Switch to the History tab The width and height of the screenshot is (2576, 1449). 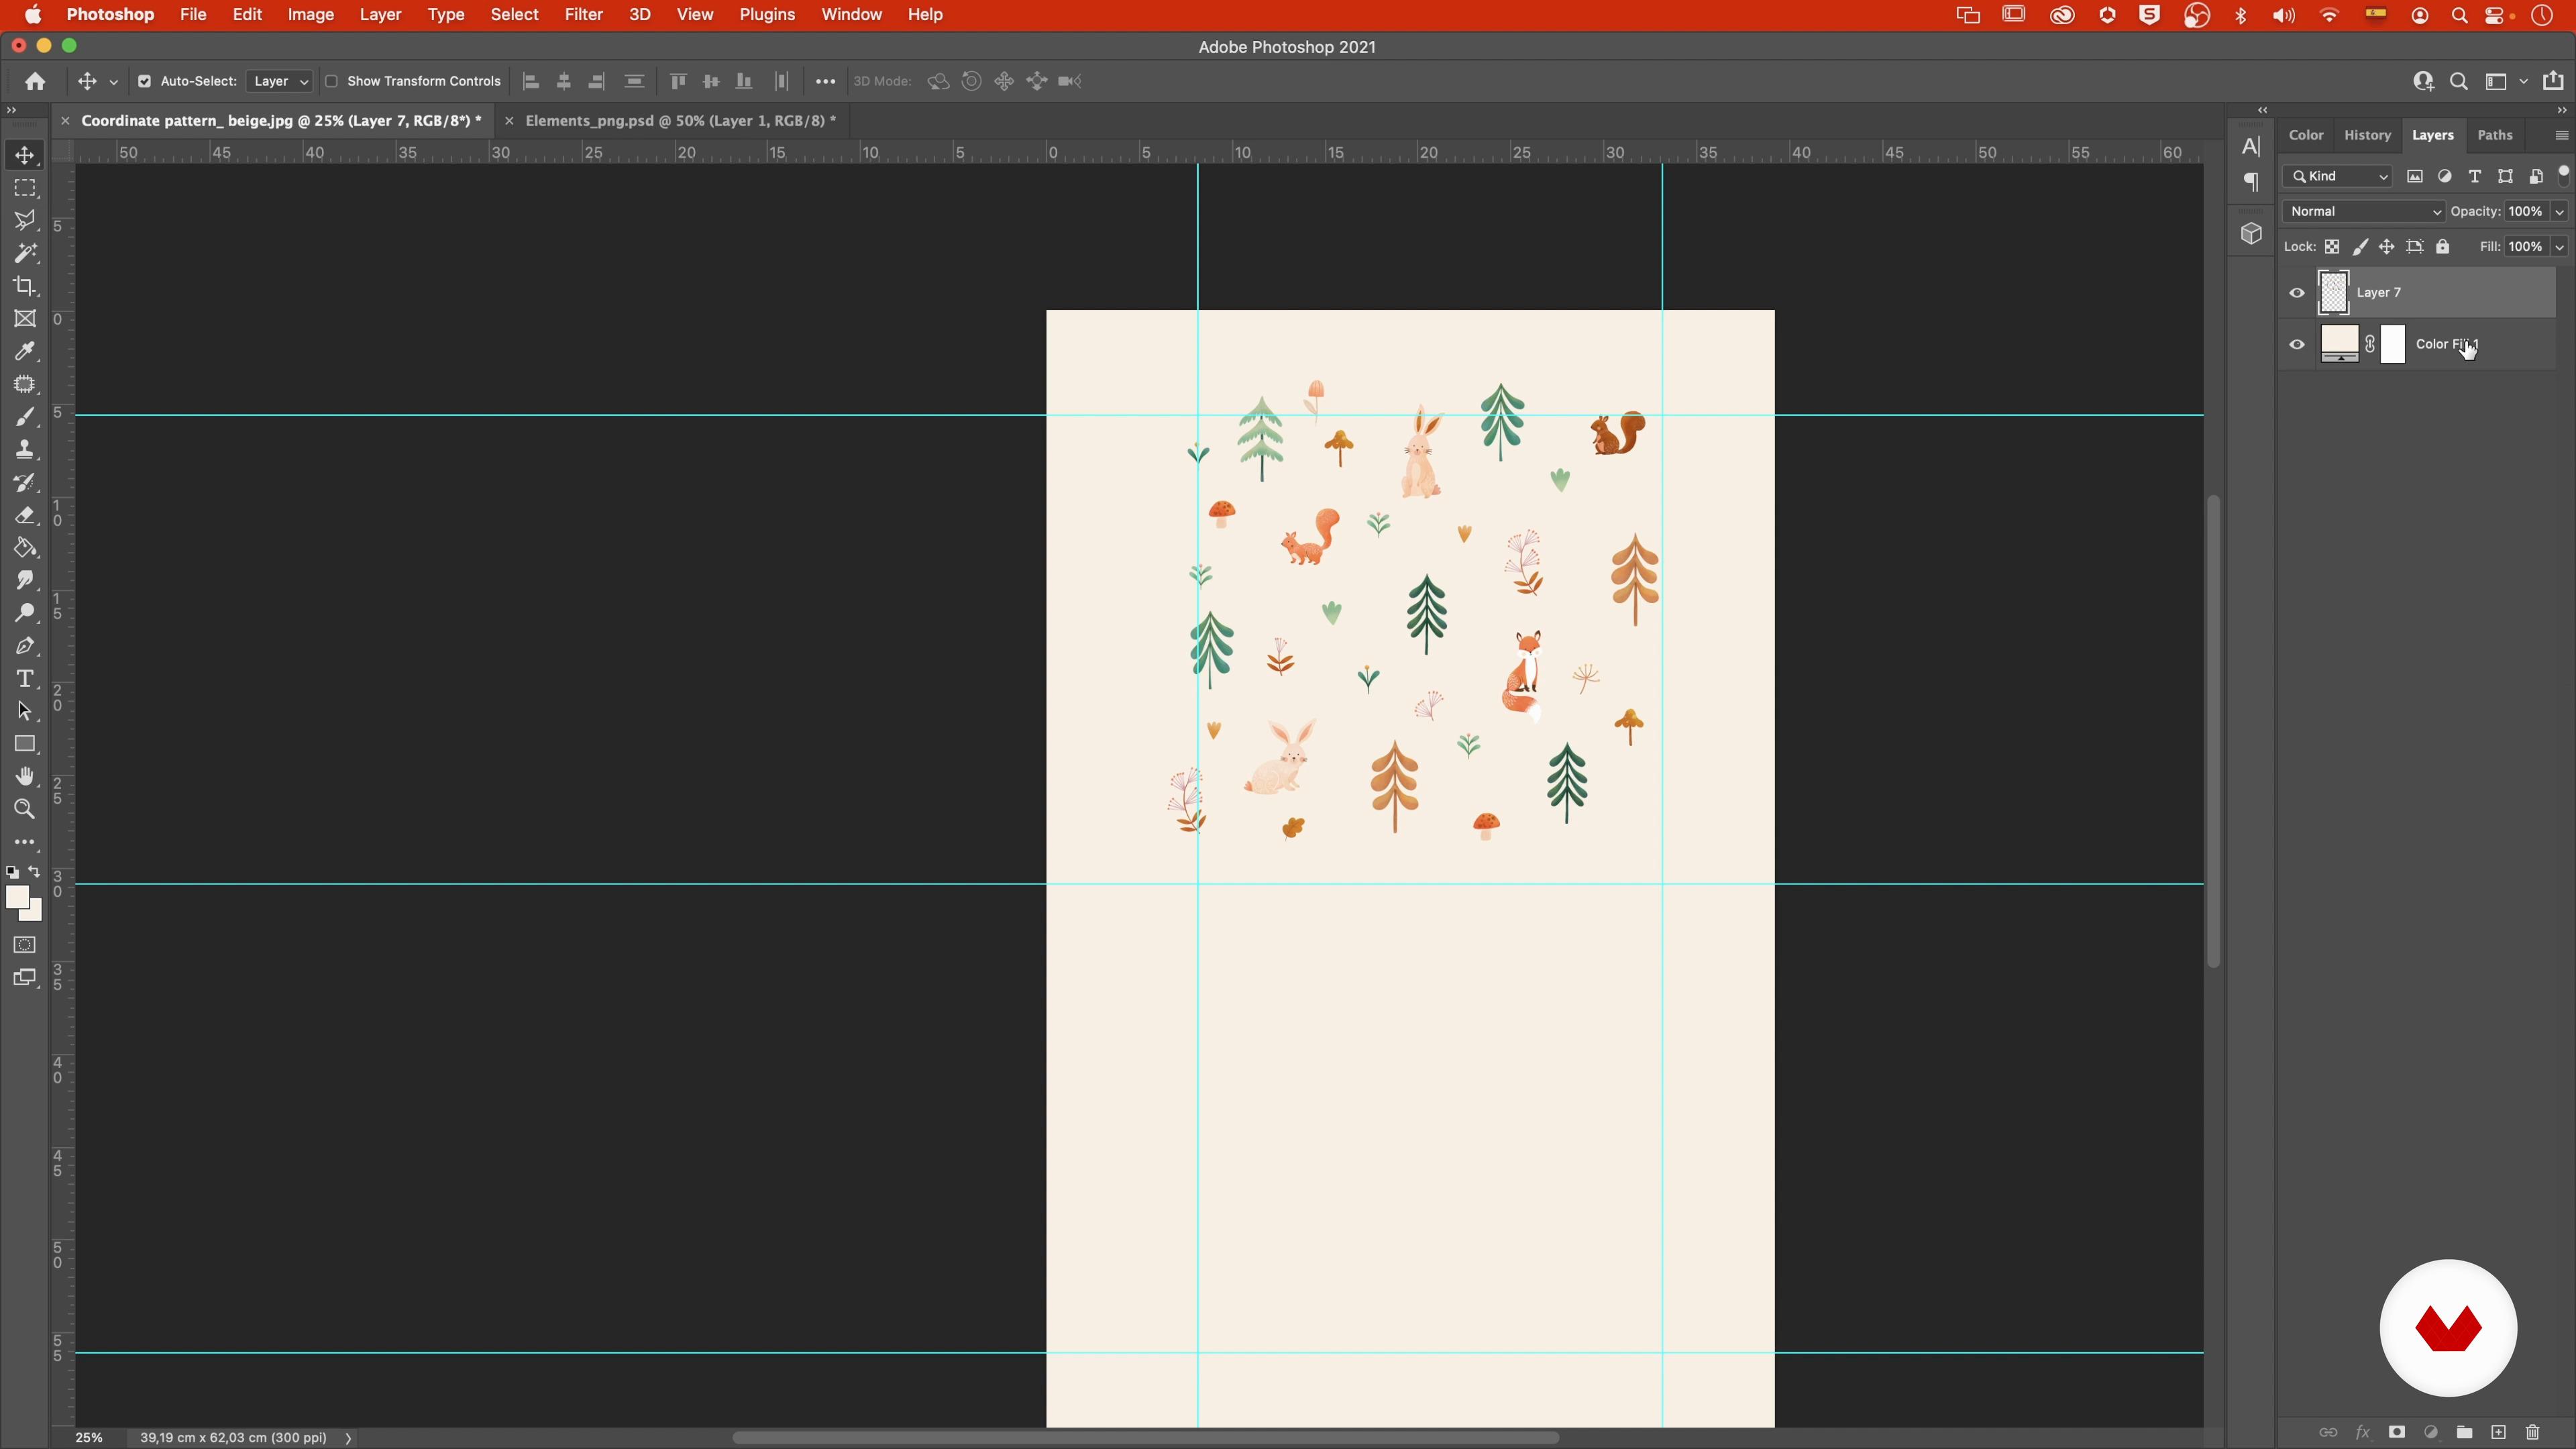click(x=2367, y=135)
